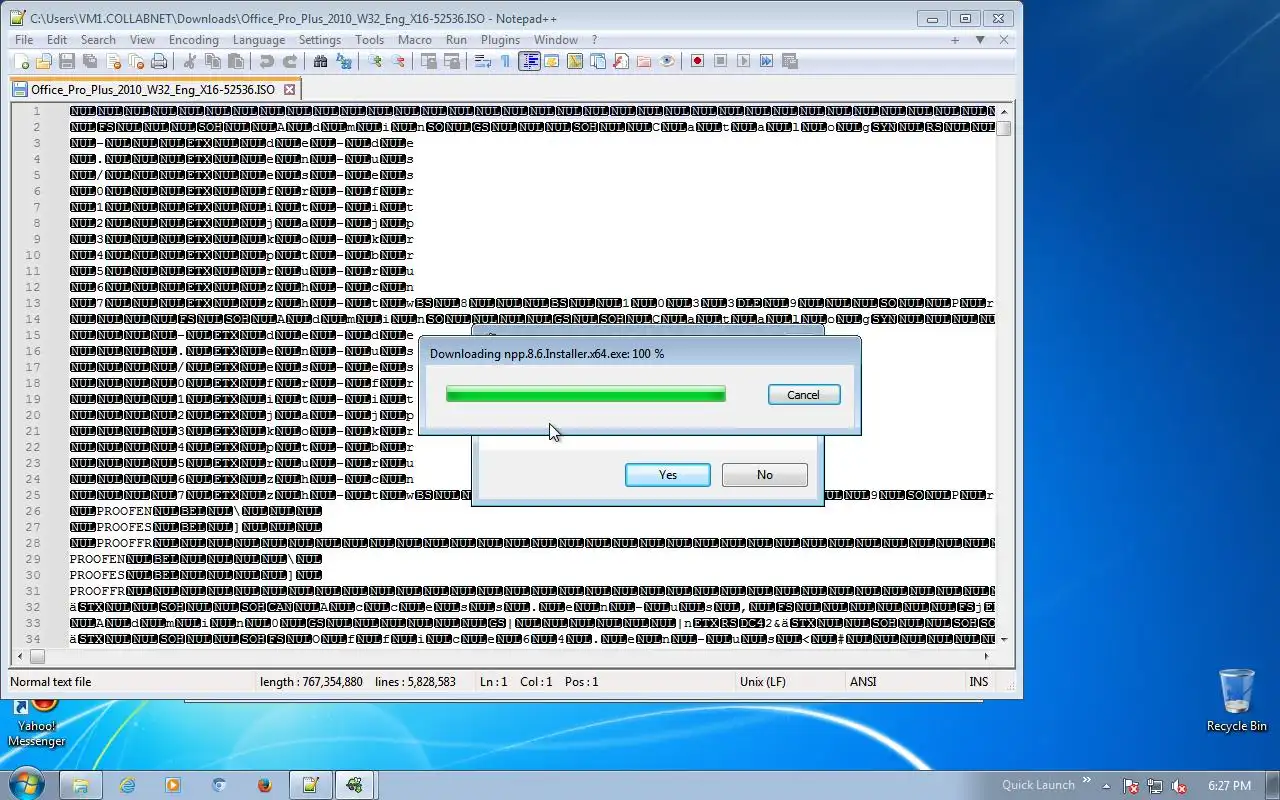Open the Search menu

98,40
